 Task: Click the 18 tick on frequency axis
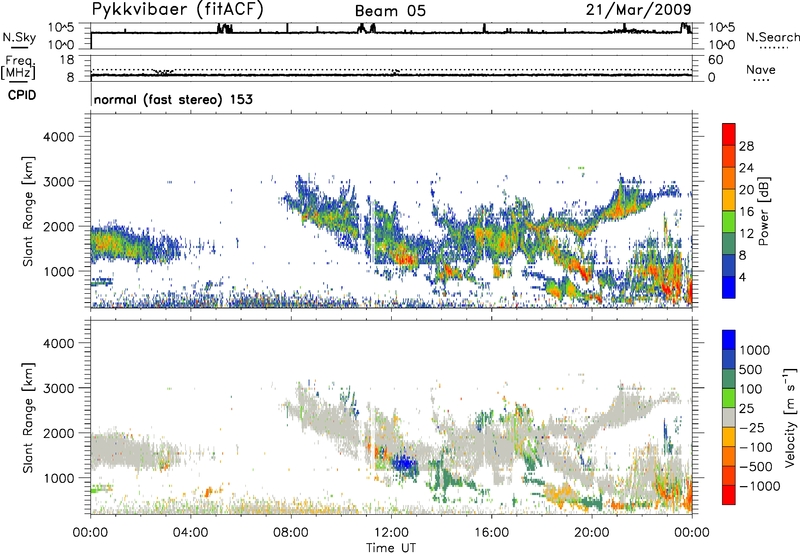(67, 60)
